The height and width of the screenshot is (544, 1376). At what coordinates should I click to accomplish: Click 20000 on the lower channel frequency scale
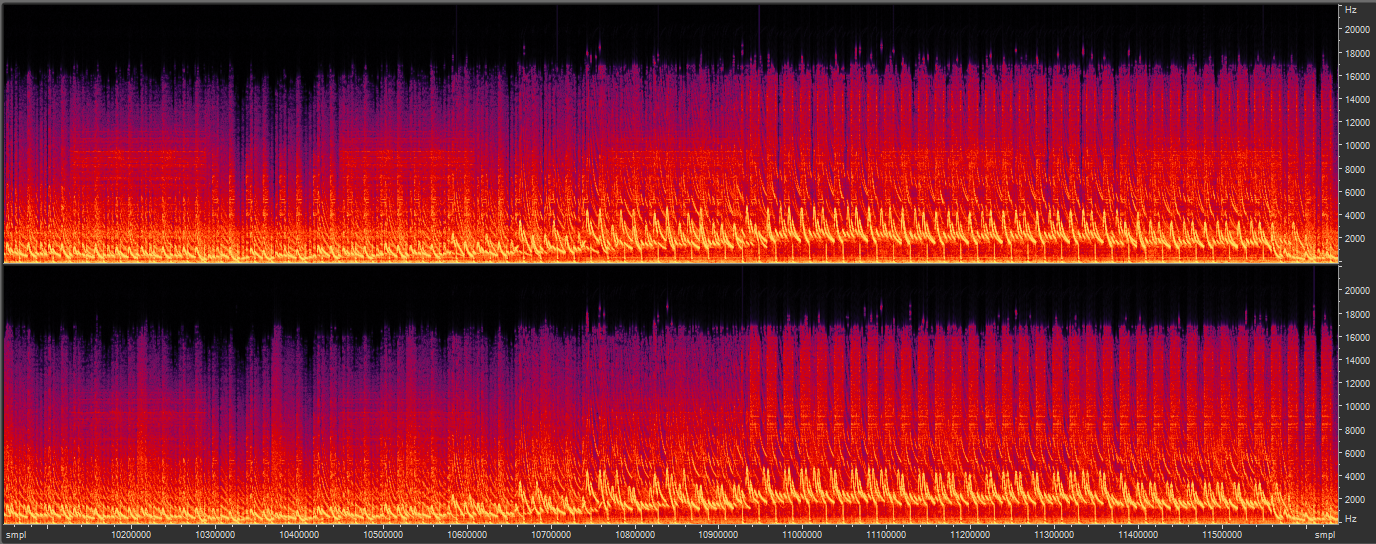click(x=1357, y=291)
